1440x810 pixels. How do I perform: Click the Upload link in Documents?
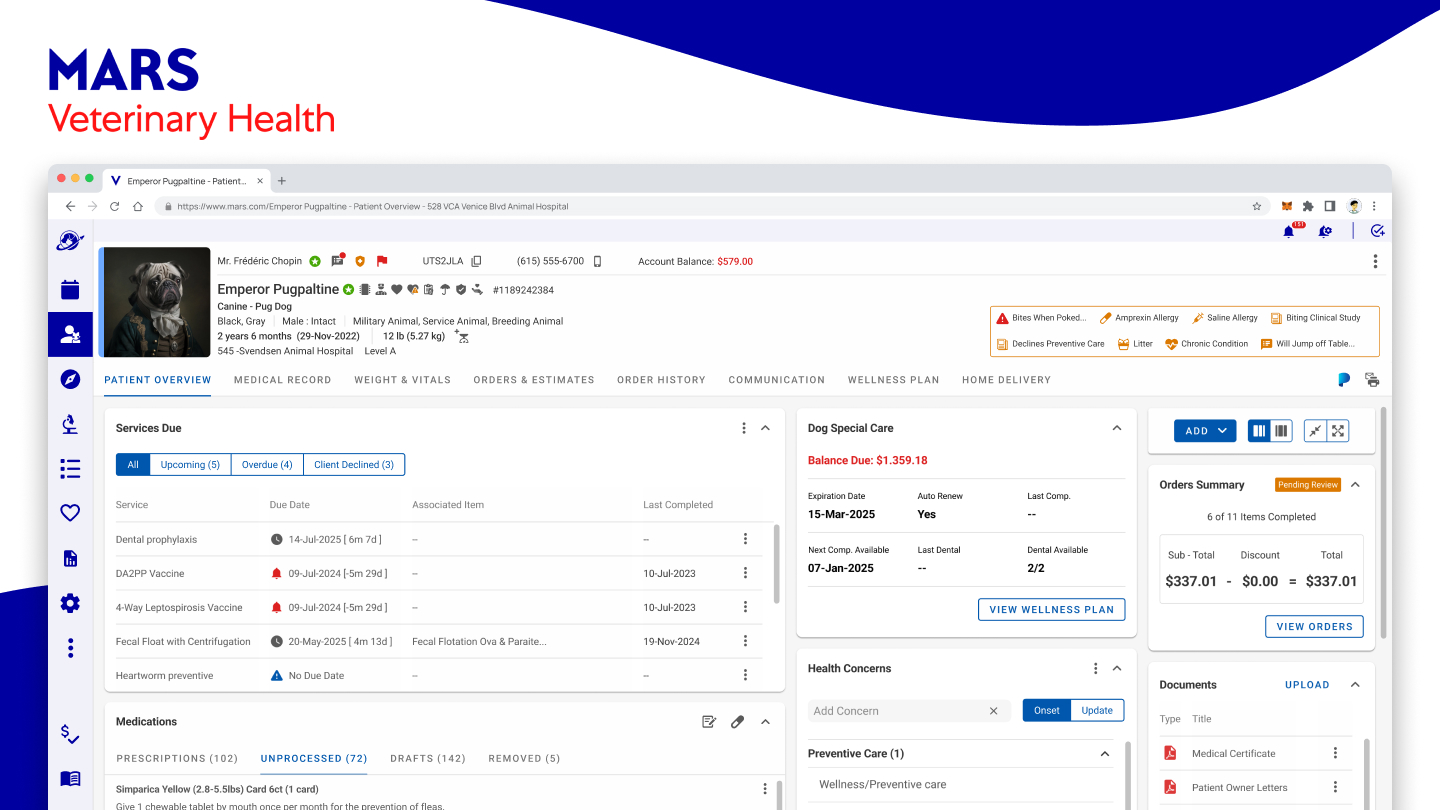coord(1307,685)
